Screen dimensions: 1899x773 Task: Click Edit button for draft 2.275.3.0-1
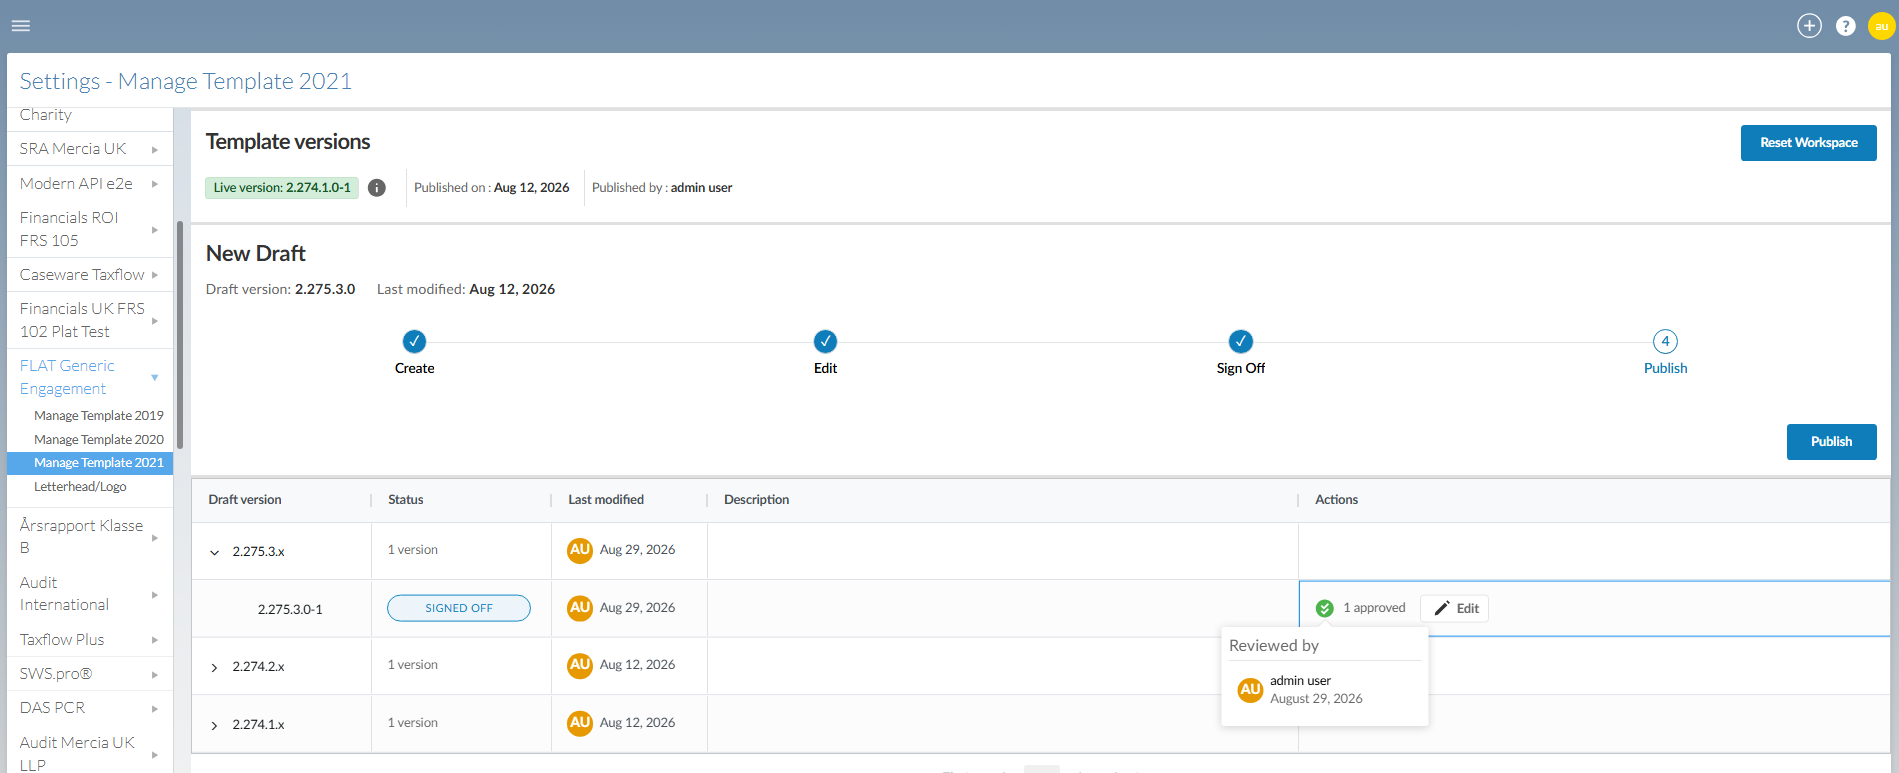coord(1455,609)
